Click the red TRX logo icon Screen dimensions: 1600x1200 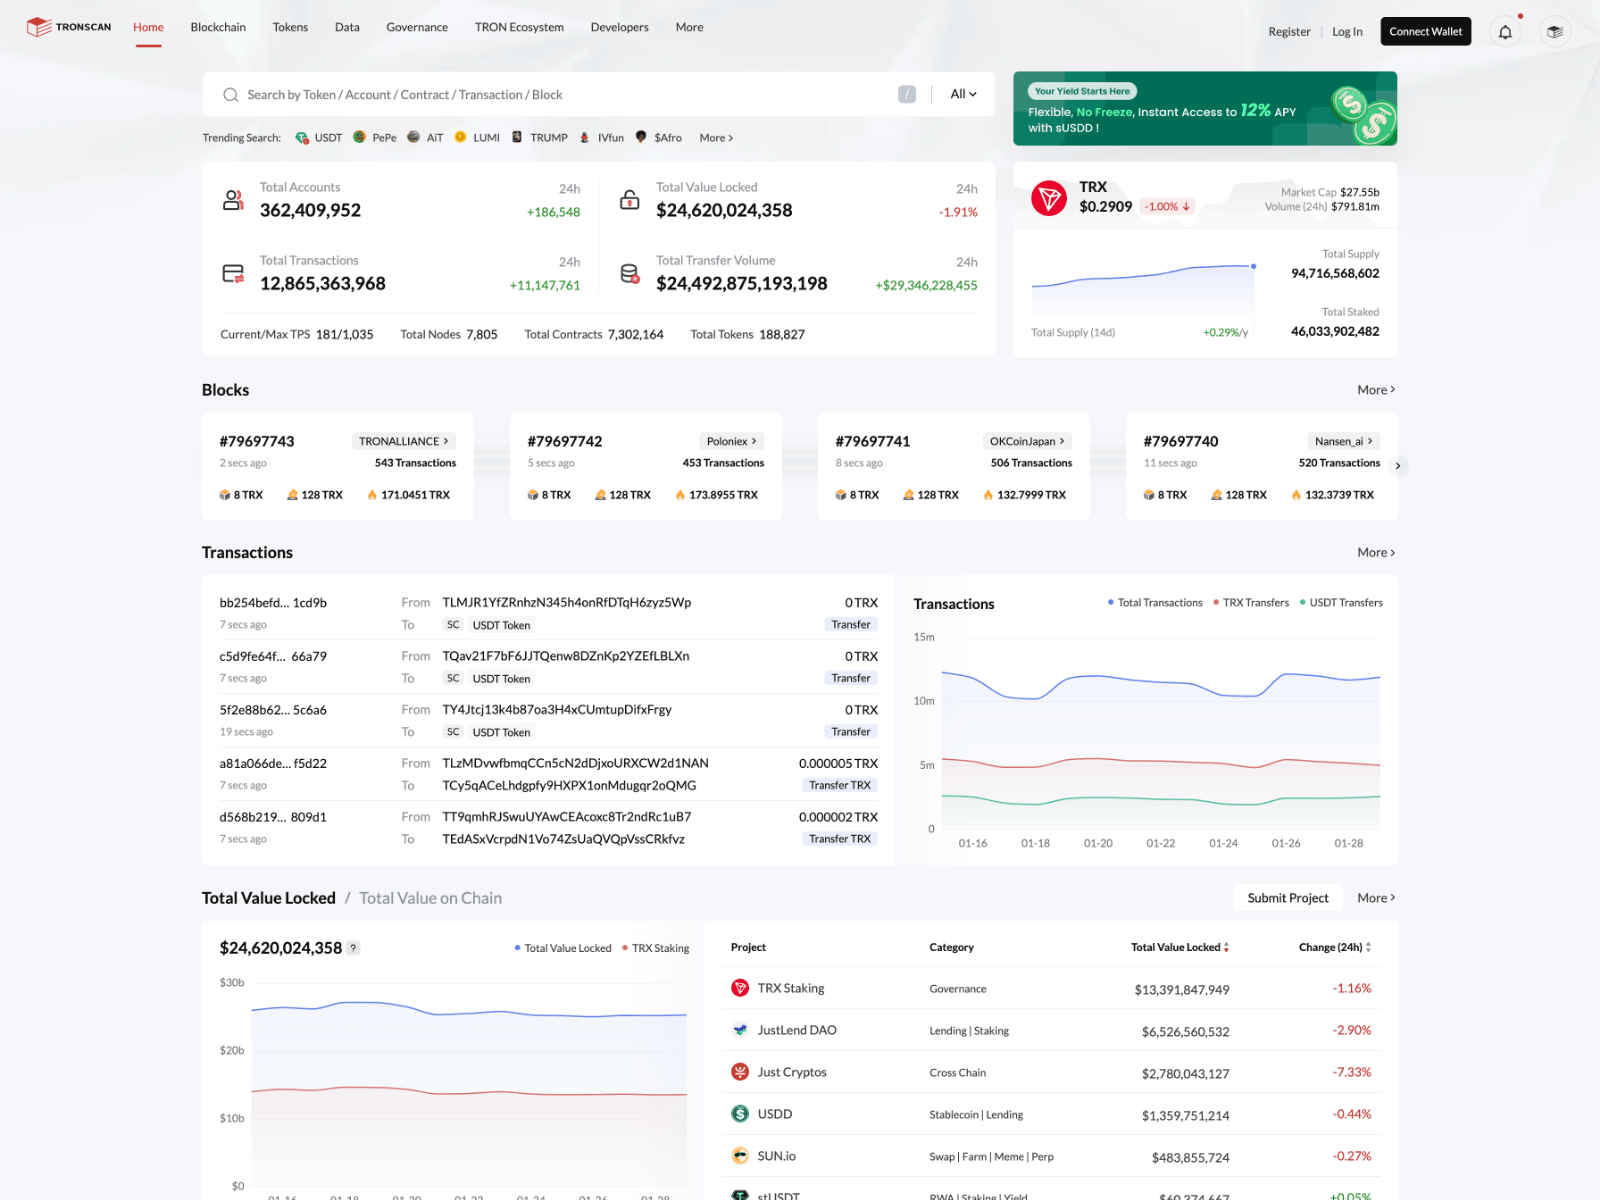(x=1049, y=199)
